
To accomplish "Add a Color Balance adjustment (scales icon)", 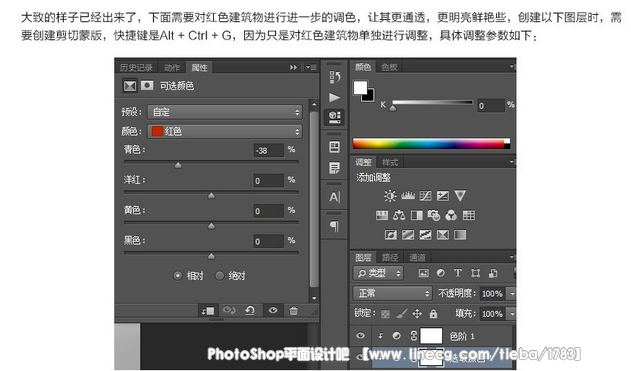I will [x=399, y=215].
